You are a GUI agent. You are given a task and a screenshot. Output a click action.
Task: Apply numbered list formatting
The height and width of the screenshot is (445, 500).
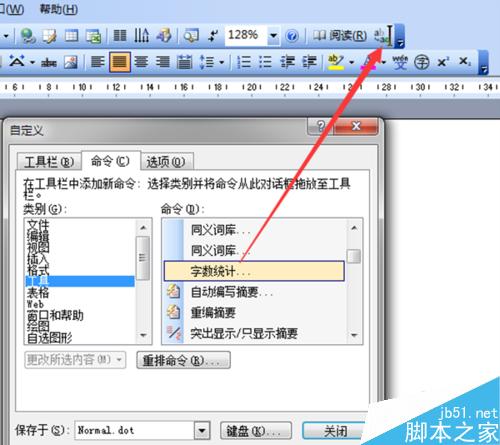tap(244, 62)
